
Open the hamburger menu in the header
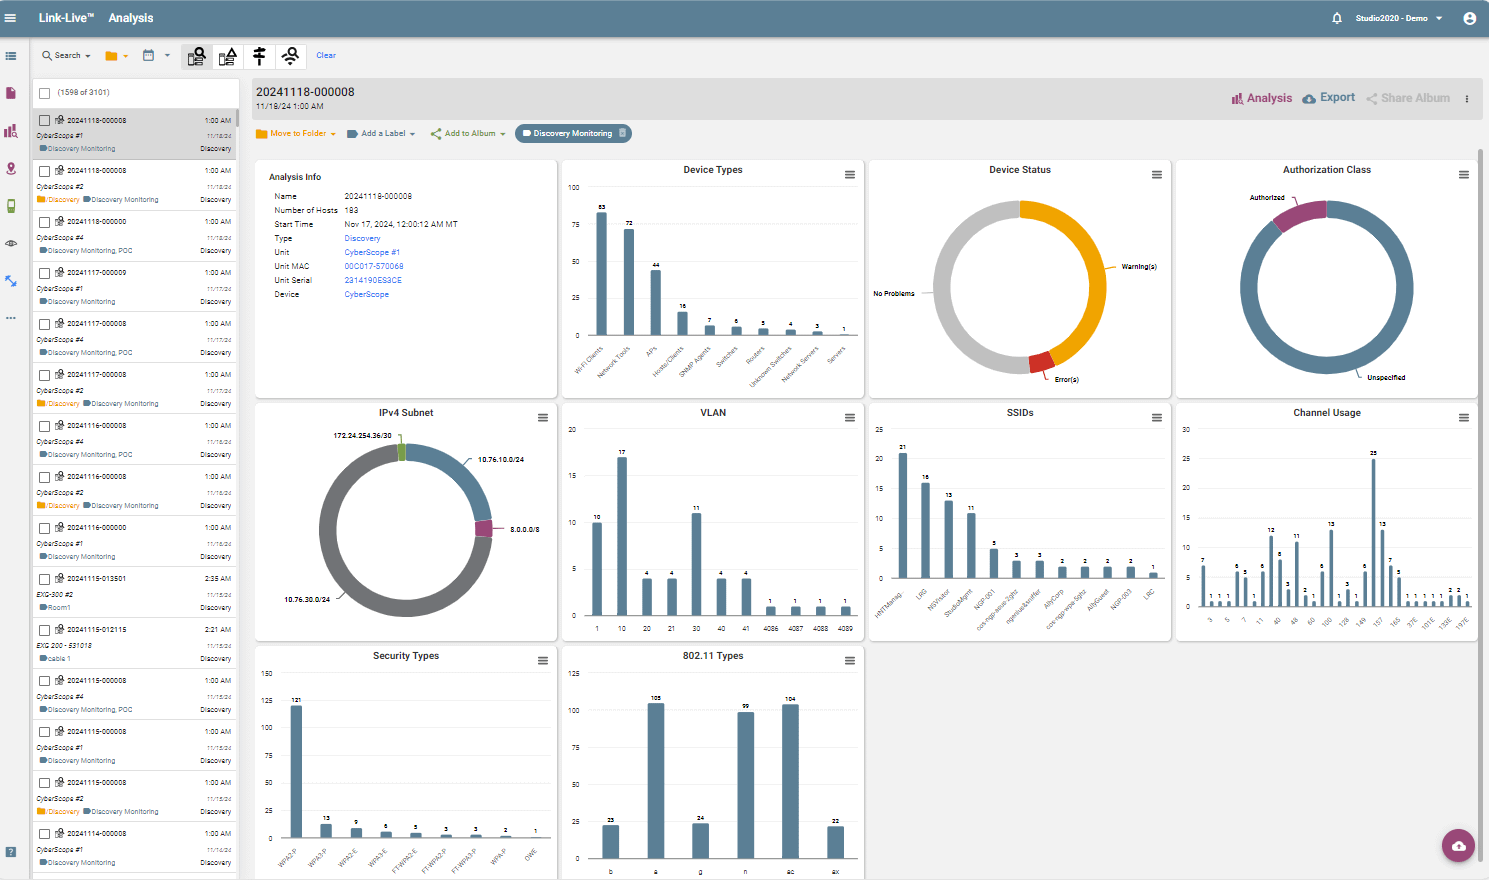point(11,18)
